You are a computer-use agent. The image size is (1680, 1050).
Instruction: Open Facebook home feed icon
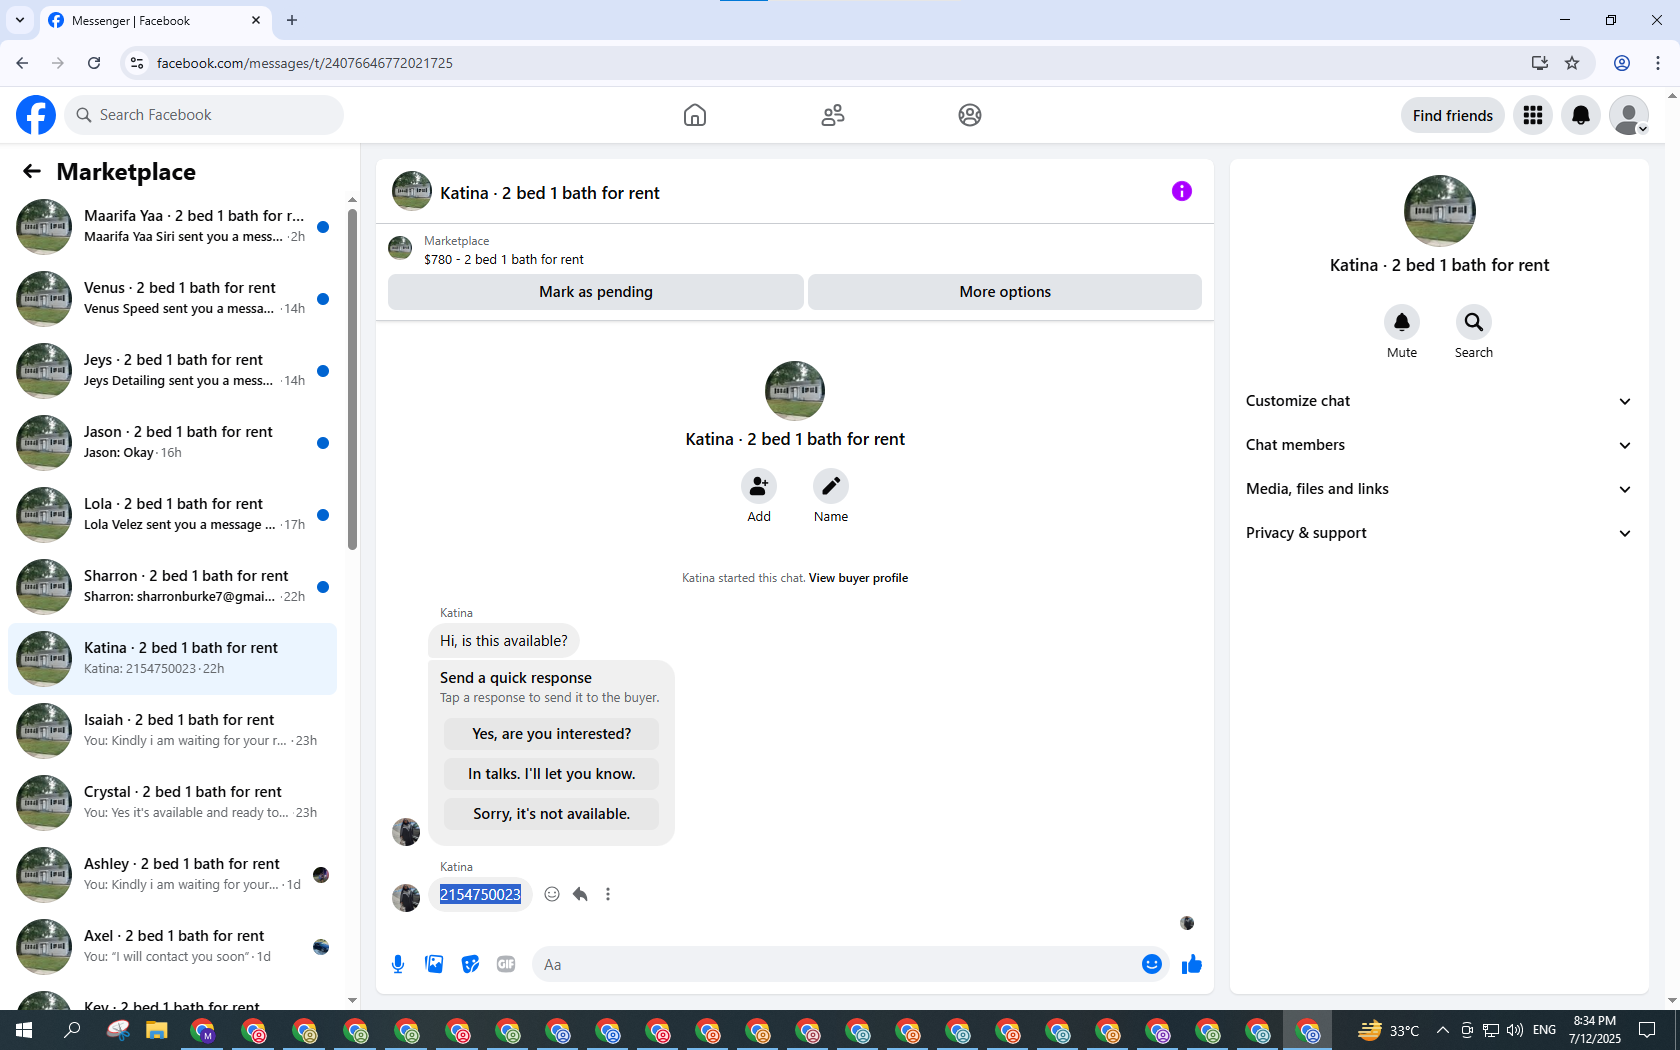(695, 115)
